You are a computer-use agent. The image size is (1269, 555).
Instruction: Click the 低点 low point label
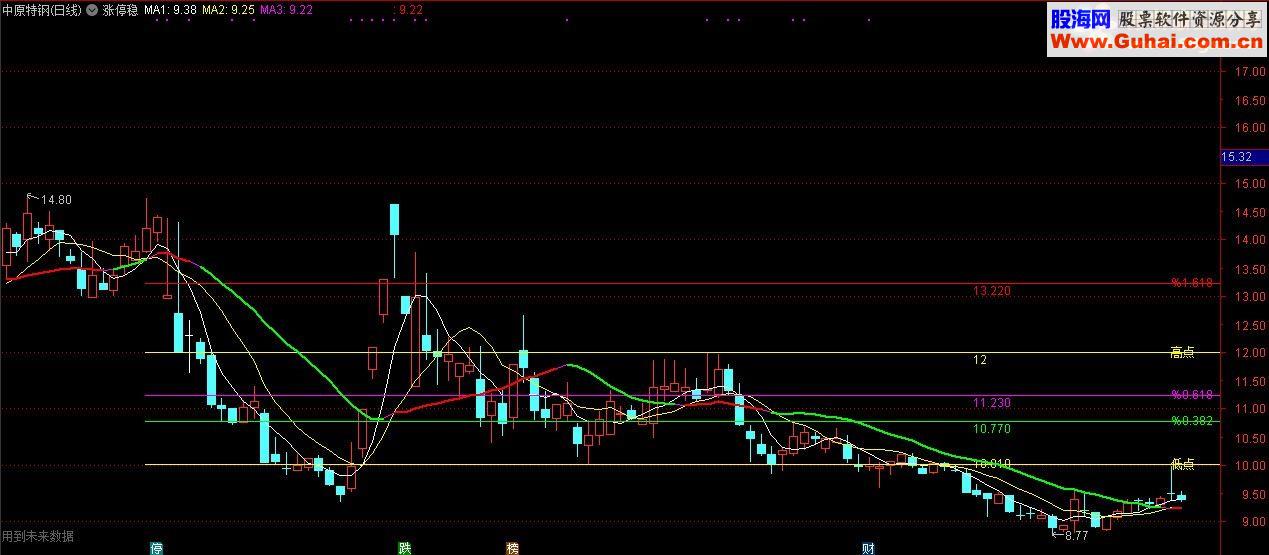coord(1183,464)
